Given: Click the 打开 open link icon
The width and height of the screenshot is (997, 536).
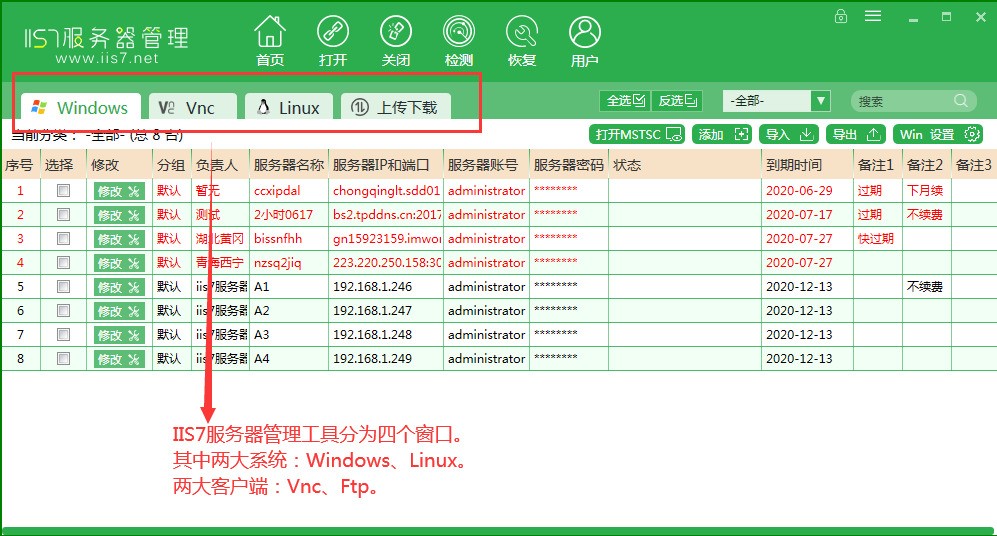Looking at the screenshot, I should pyautogui.click(x=333, y=33).
